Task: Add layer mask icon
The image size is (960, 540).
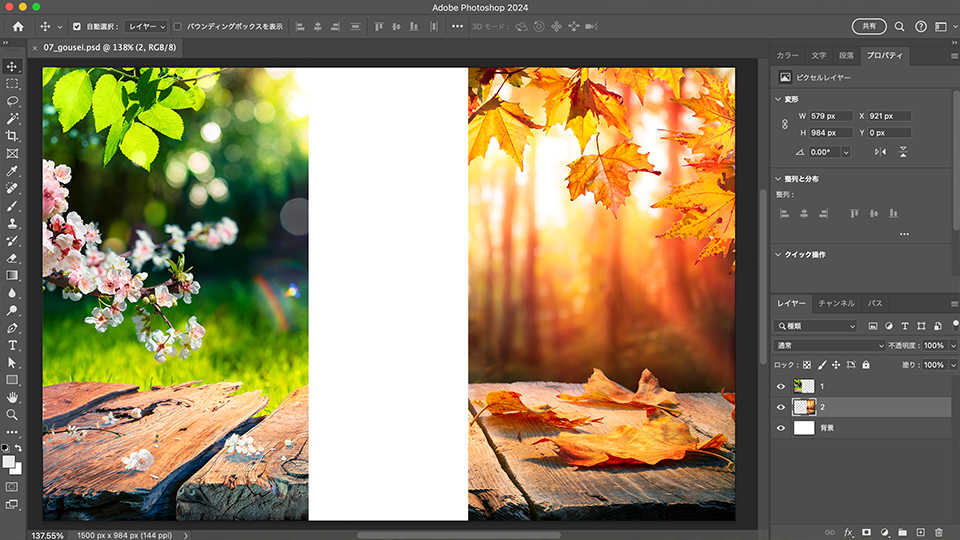Action: [x=866, y=532]
